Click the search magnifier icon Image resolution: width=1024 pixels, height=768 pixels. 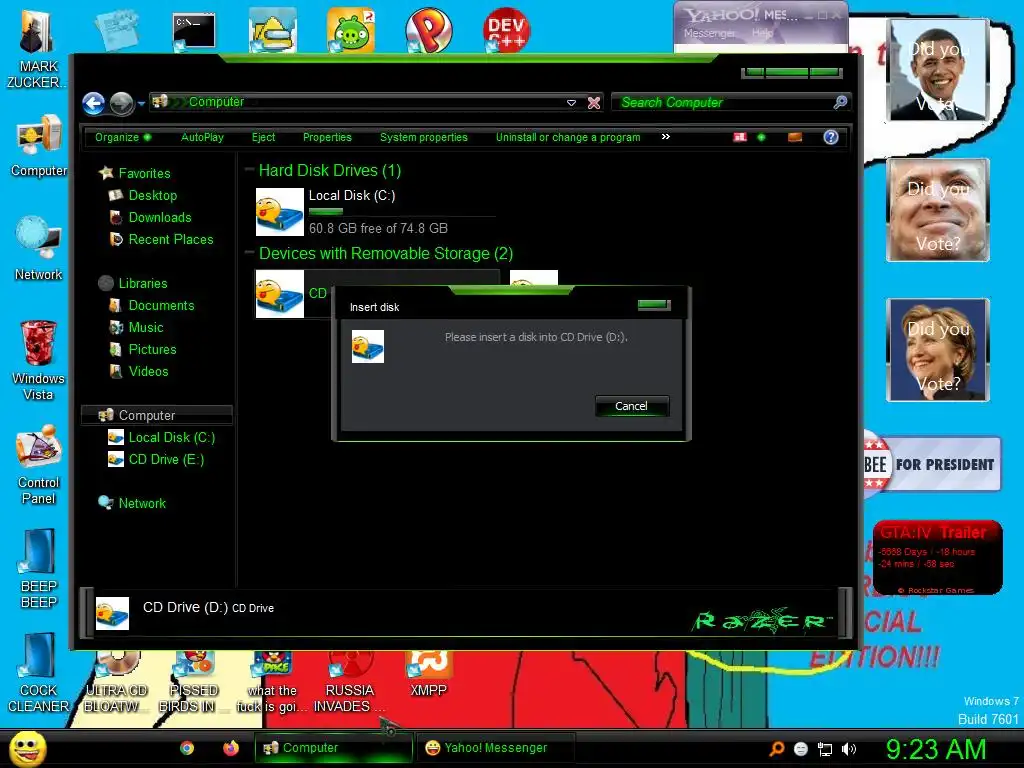pos(840,103)
